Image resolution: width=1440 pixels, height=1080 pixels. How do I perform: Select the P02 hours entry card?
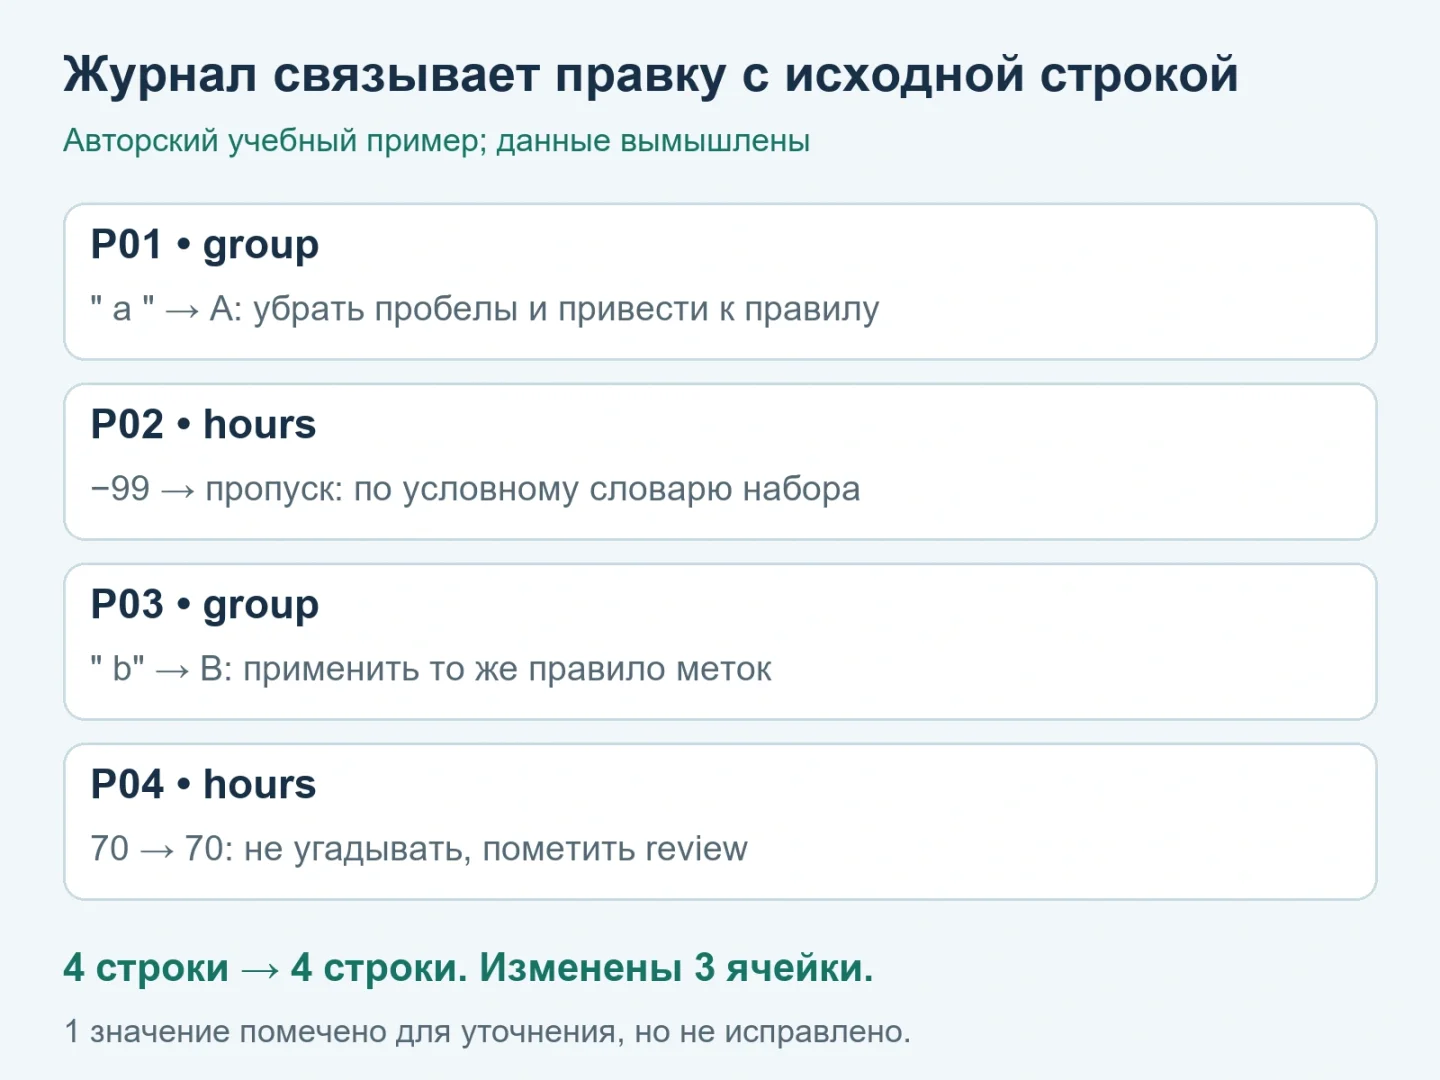click(720, 462)
